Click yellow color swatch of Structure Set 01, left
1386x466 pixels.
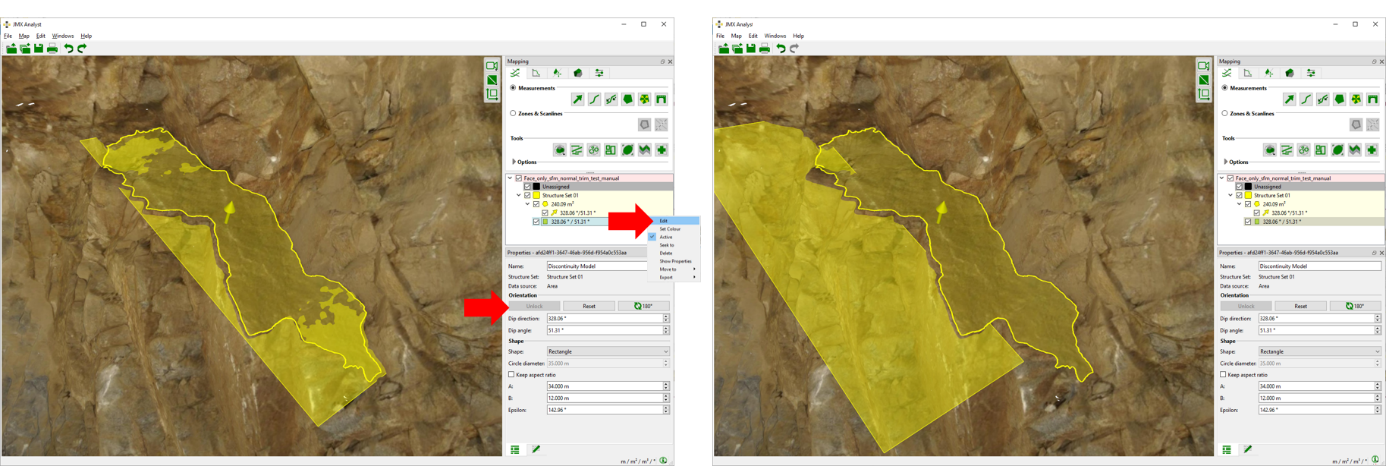pos(536,195)
